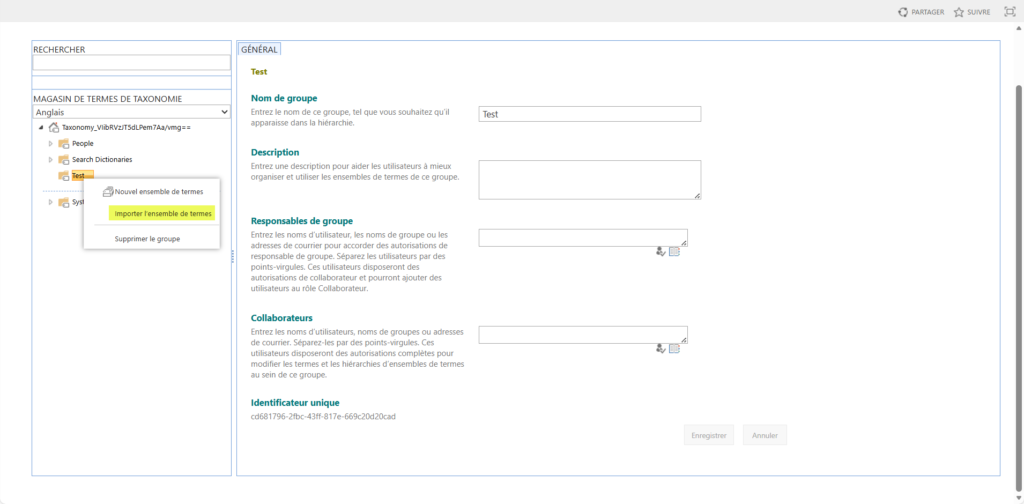Collapse the Taxonomy root node

(x=41, y=128)
